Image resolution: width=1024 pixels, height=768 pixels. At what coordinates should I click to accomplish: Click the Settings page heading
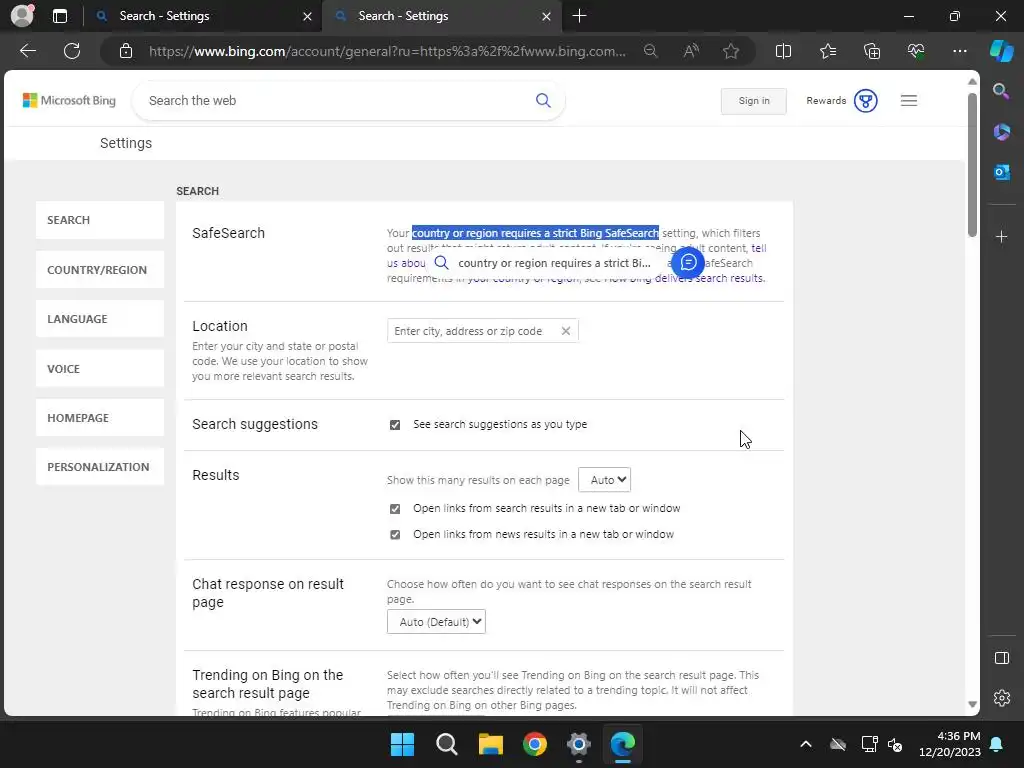click(x=126, y=143)
